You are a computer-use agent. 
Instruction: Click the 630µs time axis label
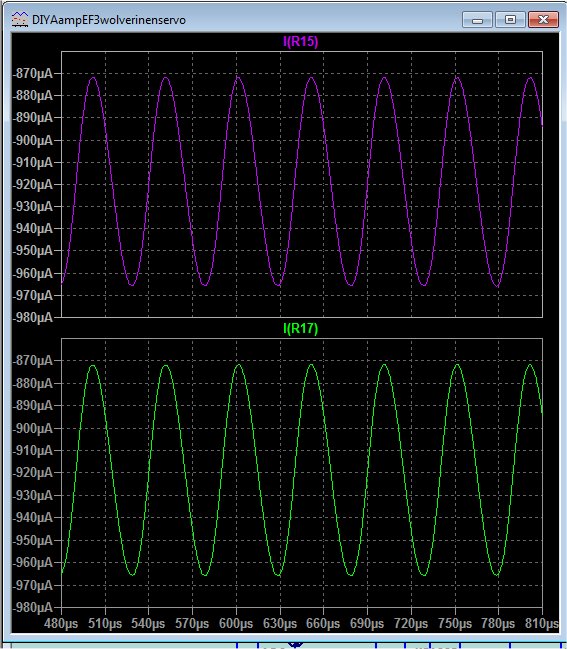(280, 623)
